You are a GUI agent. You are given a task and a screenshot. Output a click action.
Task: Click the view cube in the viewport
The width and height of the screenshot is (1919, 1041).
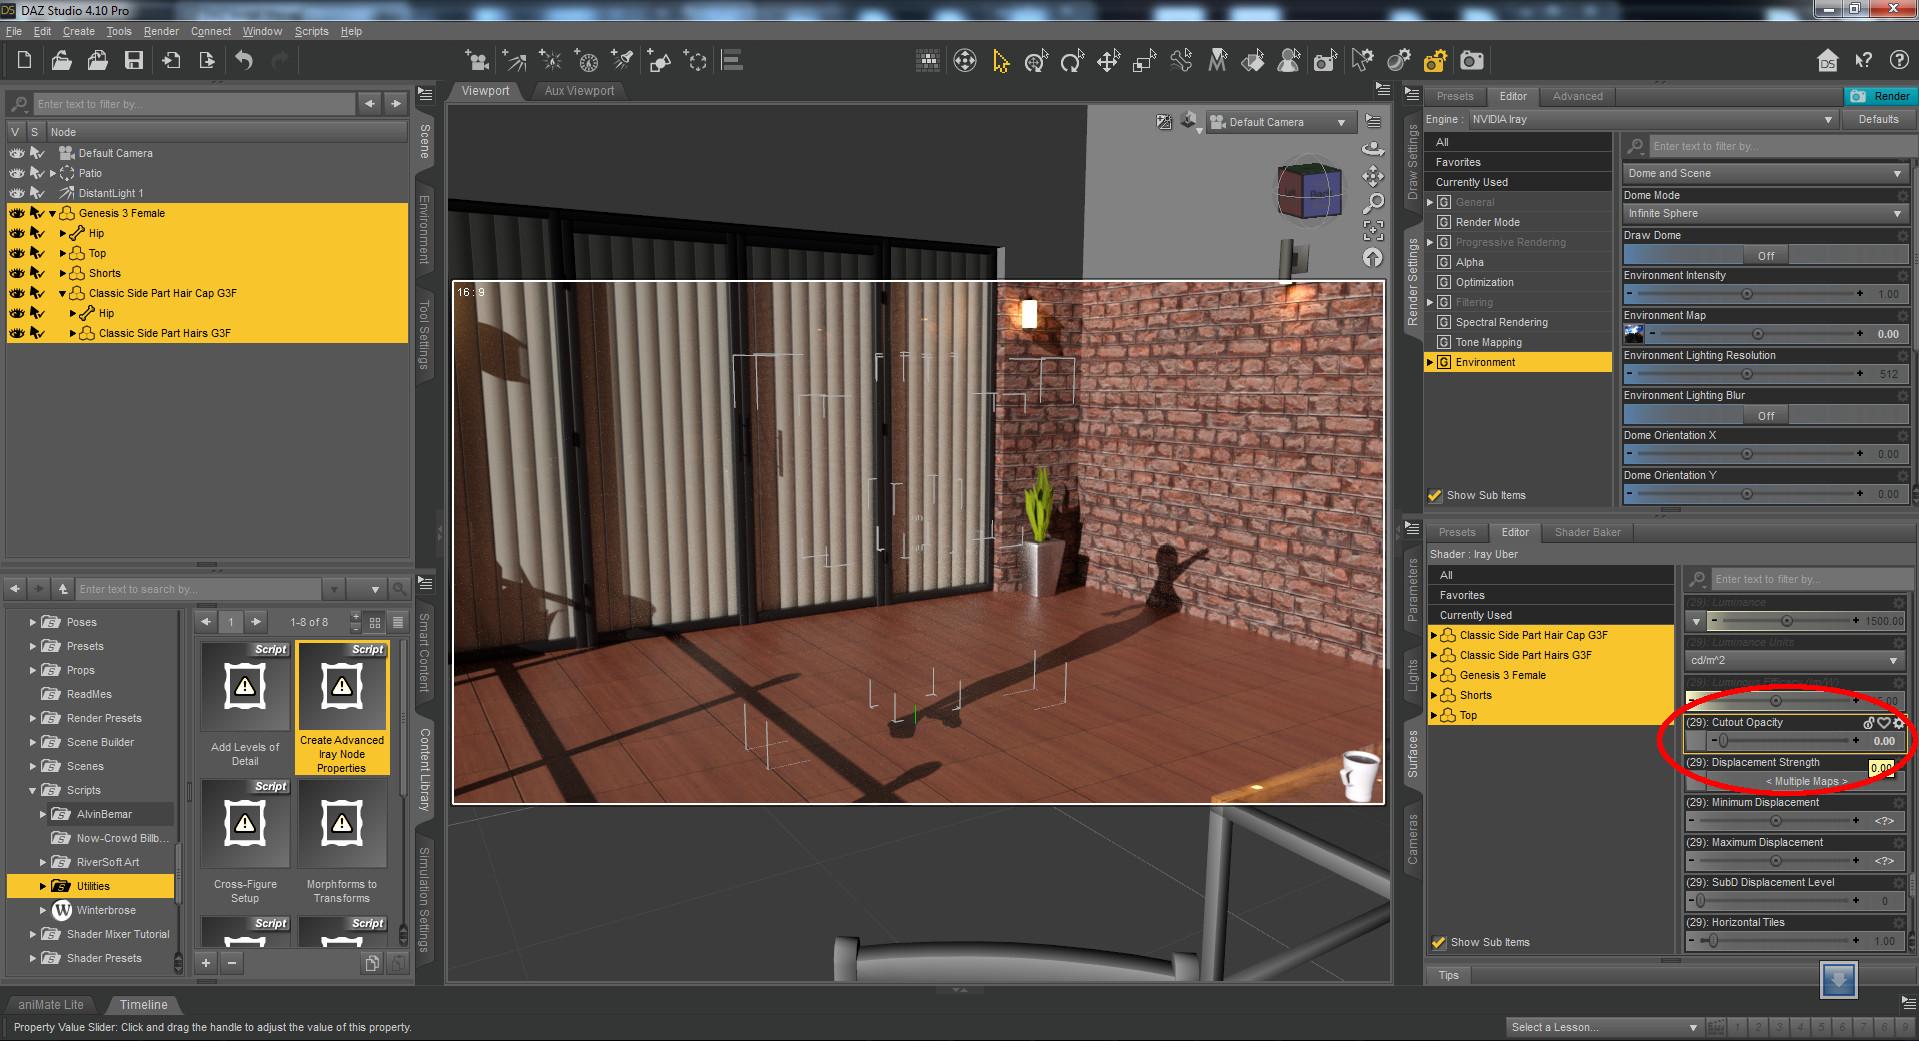point(1309,190)
